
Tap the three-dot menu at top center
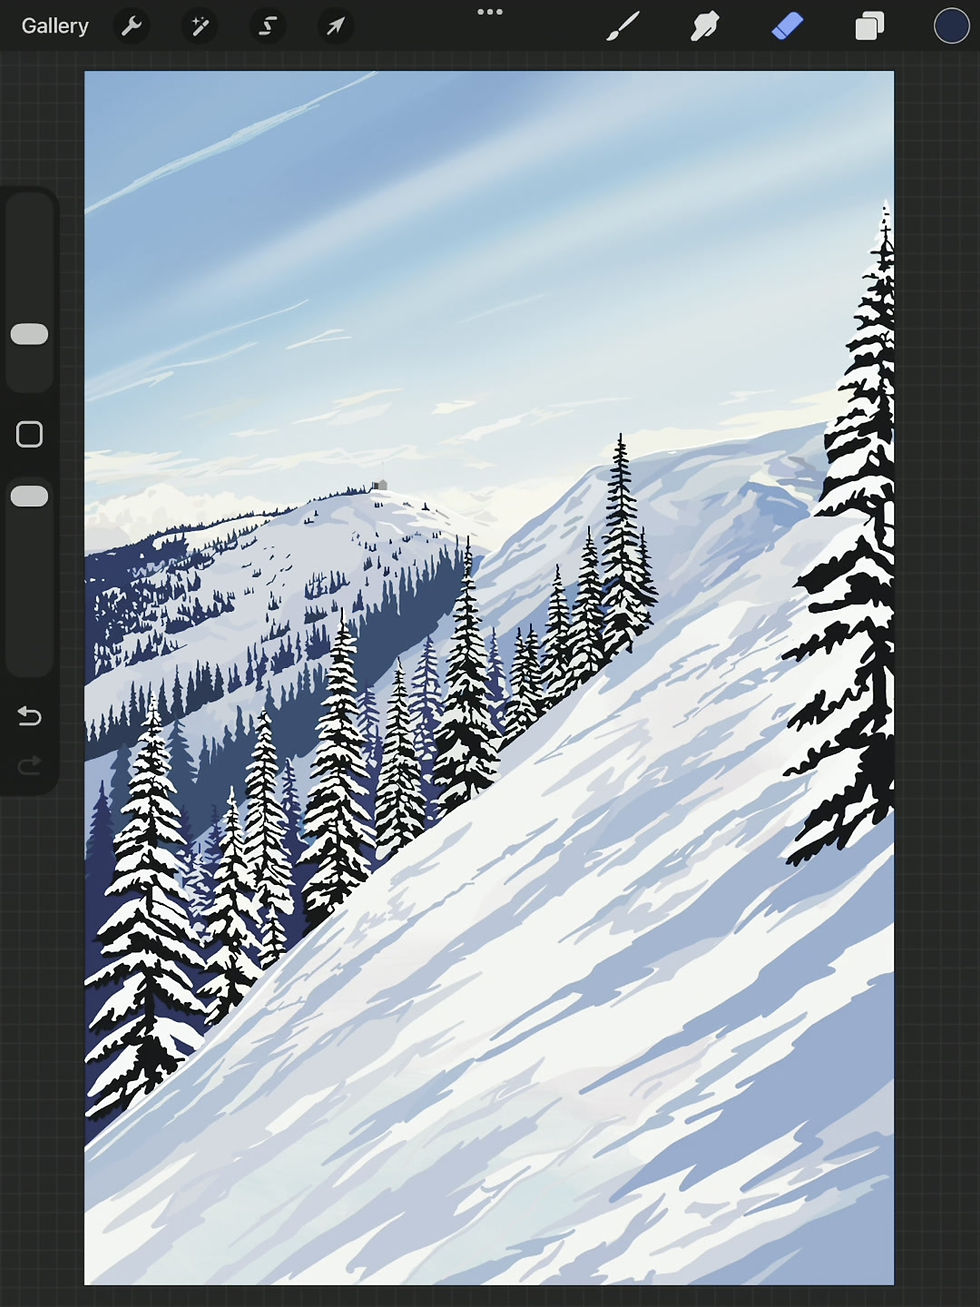490,12
